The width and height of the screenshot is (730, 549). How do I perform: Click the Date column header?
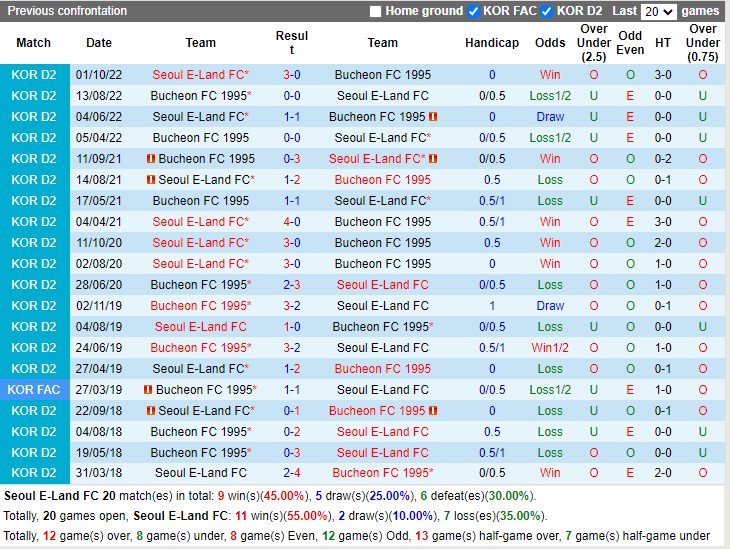tap(99, 43)
